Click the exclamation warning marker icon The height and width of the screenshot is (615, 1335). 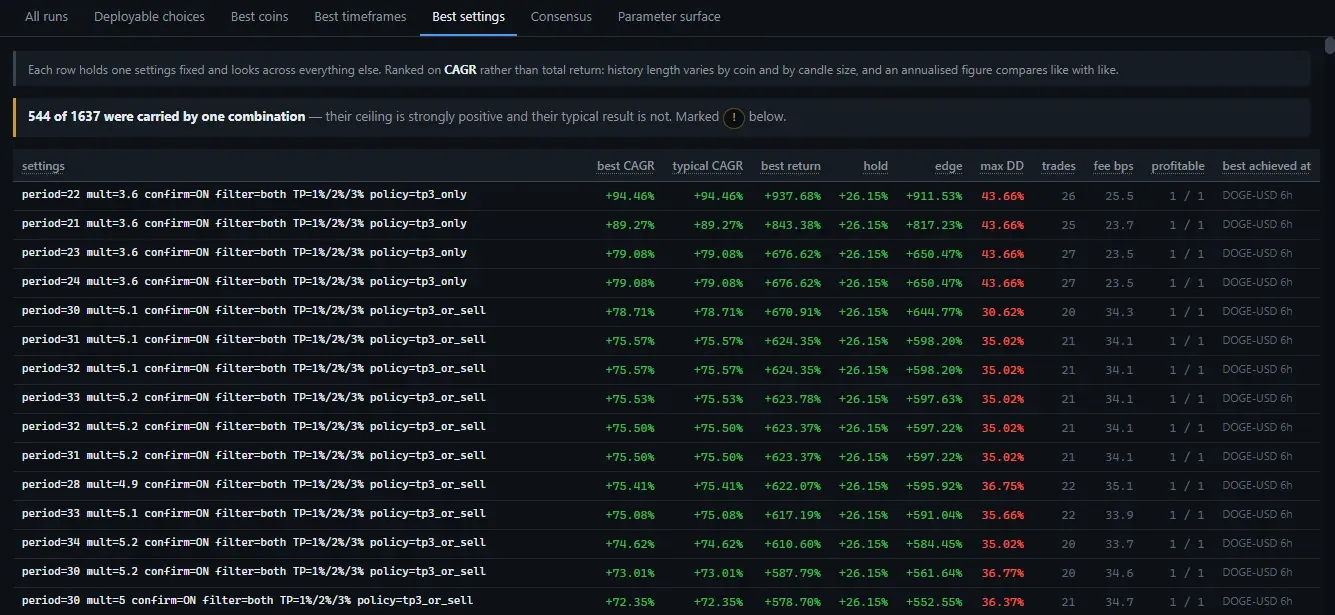pyautogui.click(x=734, y=117)
